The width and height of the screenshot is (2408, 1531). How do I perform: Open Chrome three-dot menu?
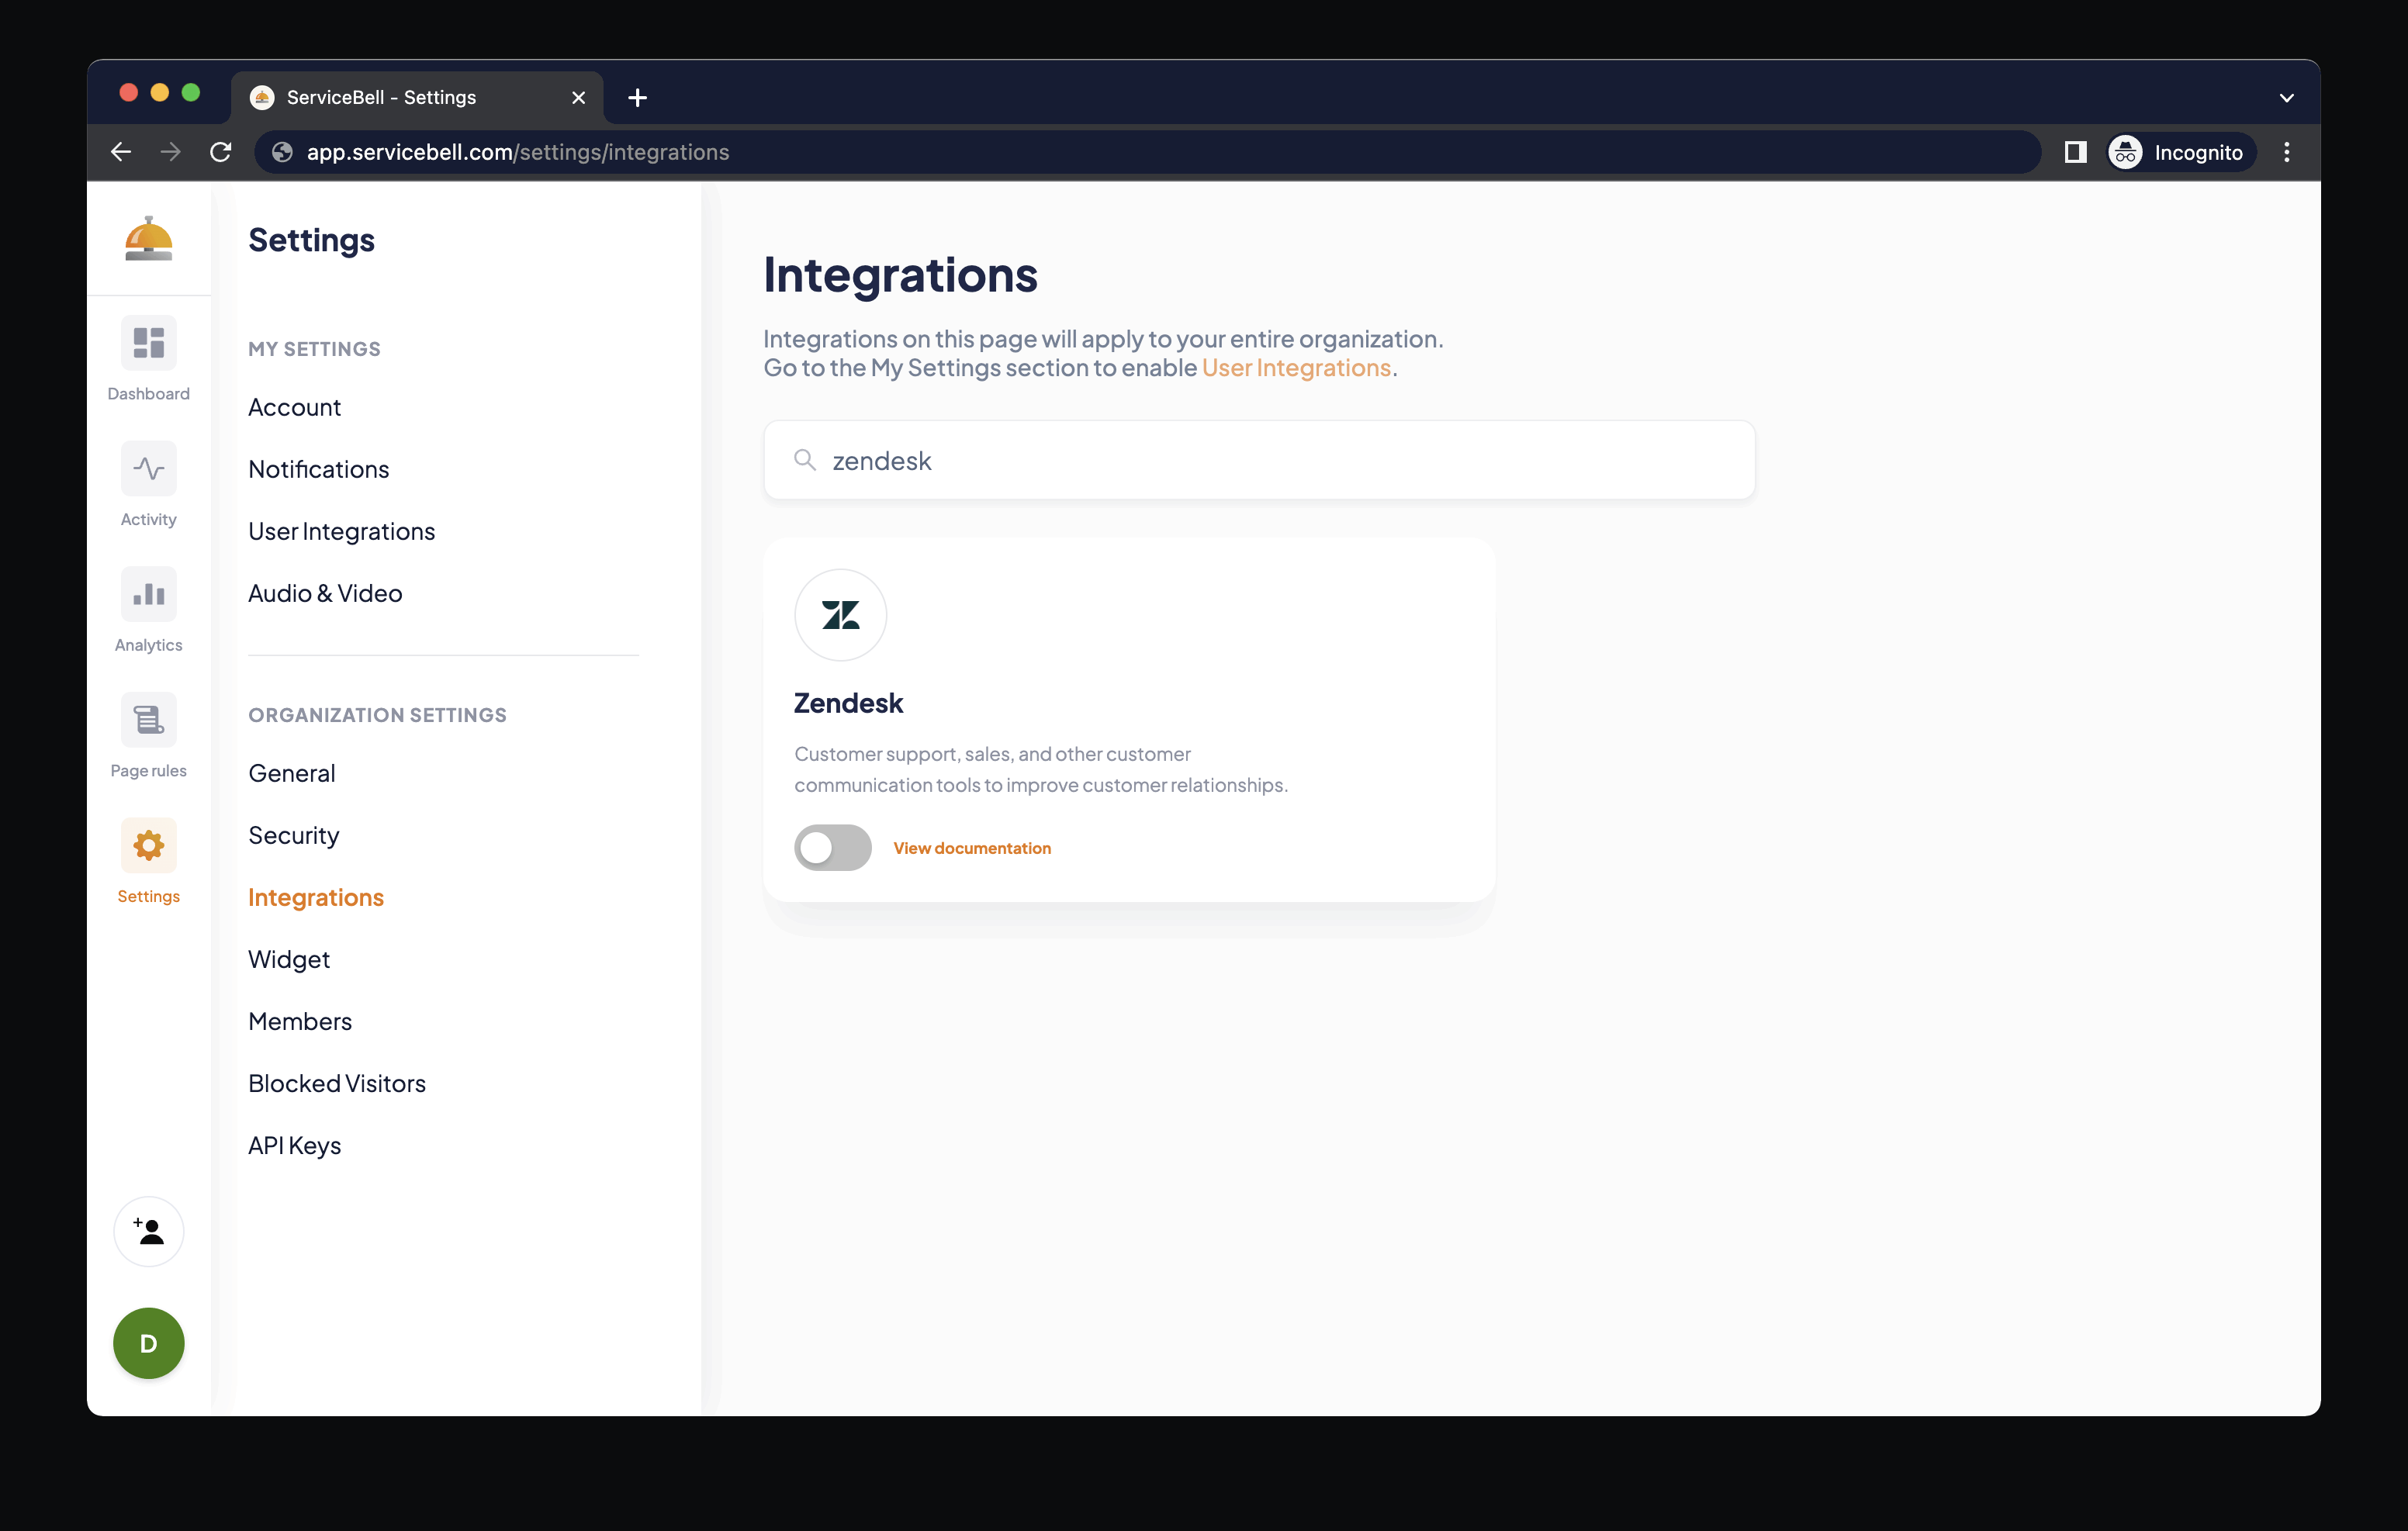tap(2286, 152)
